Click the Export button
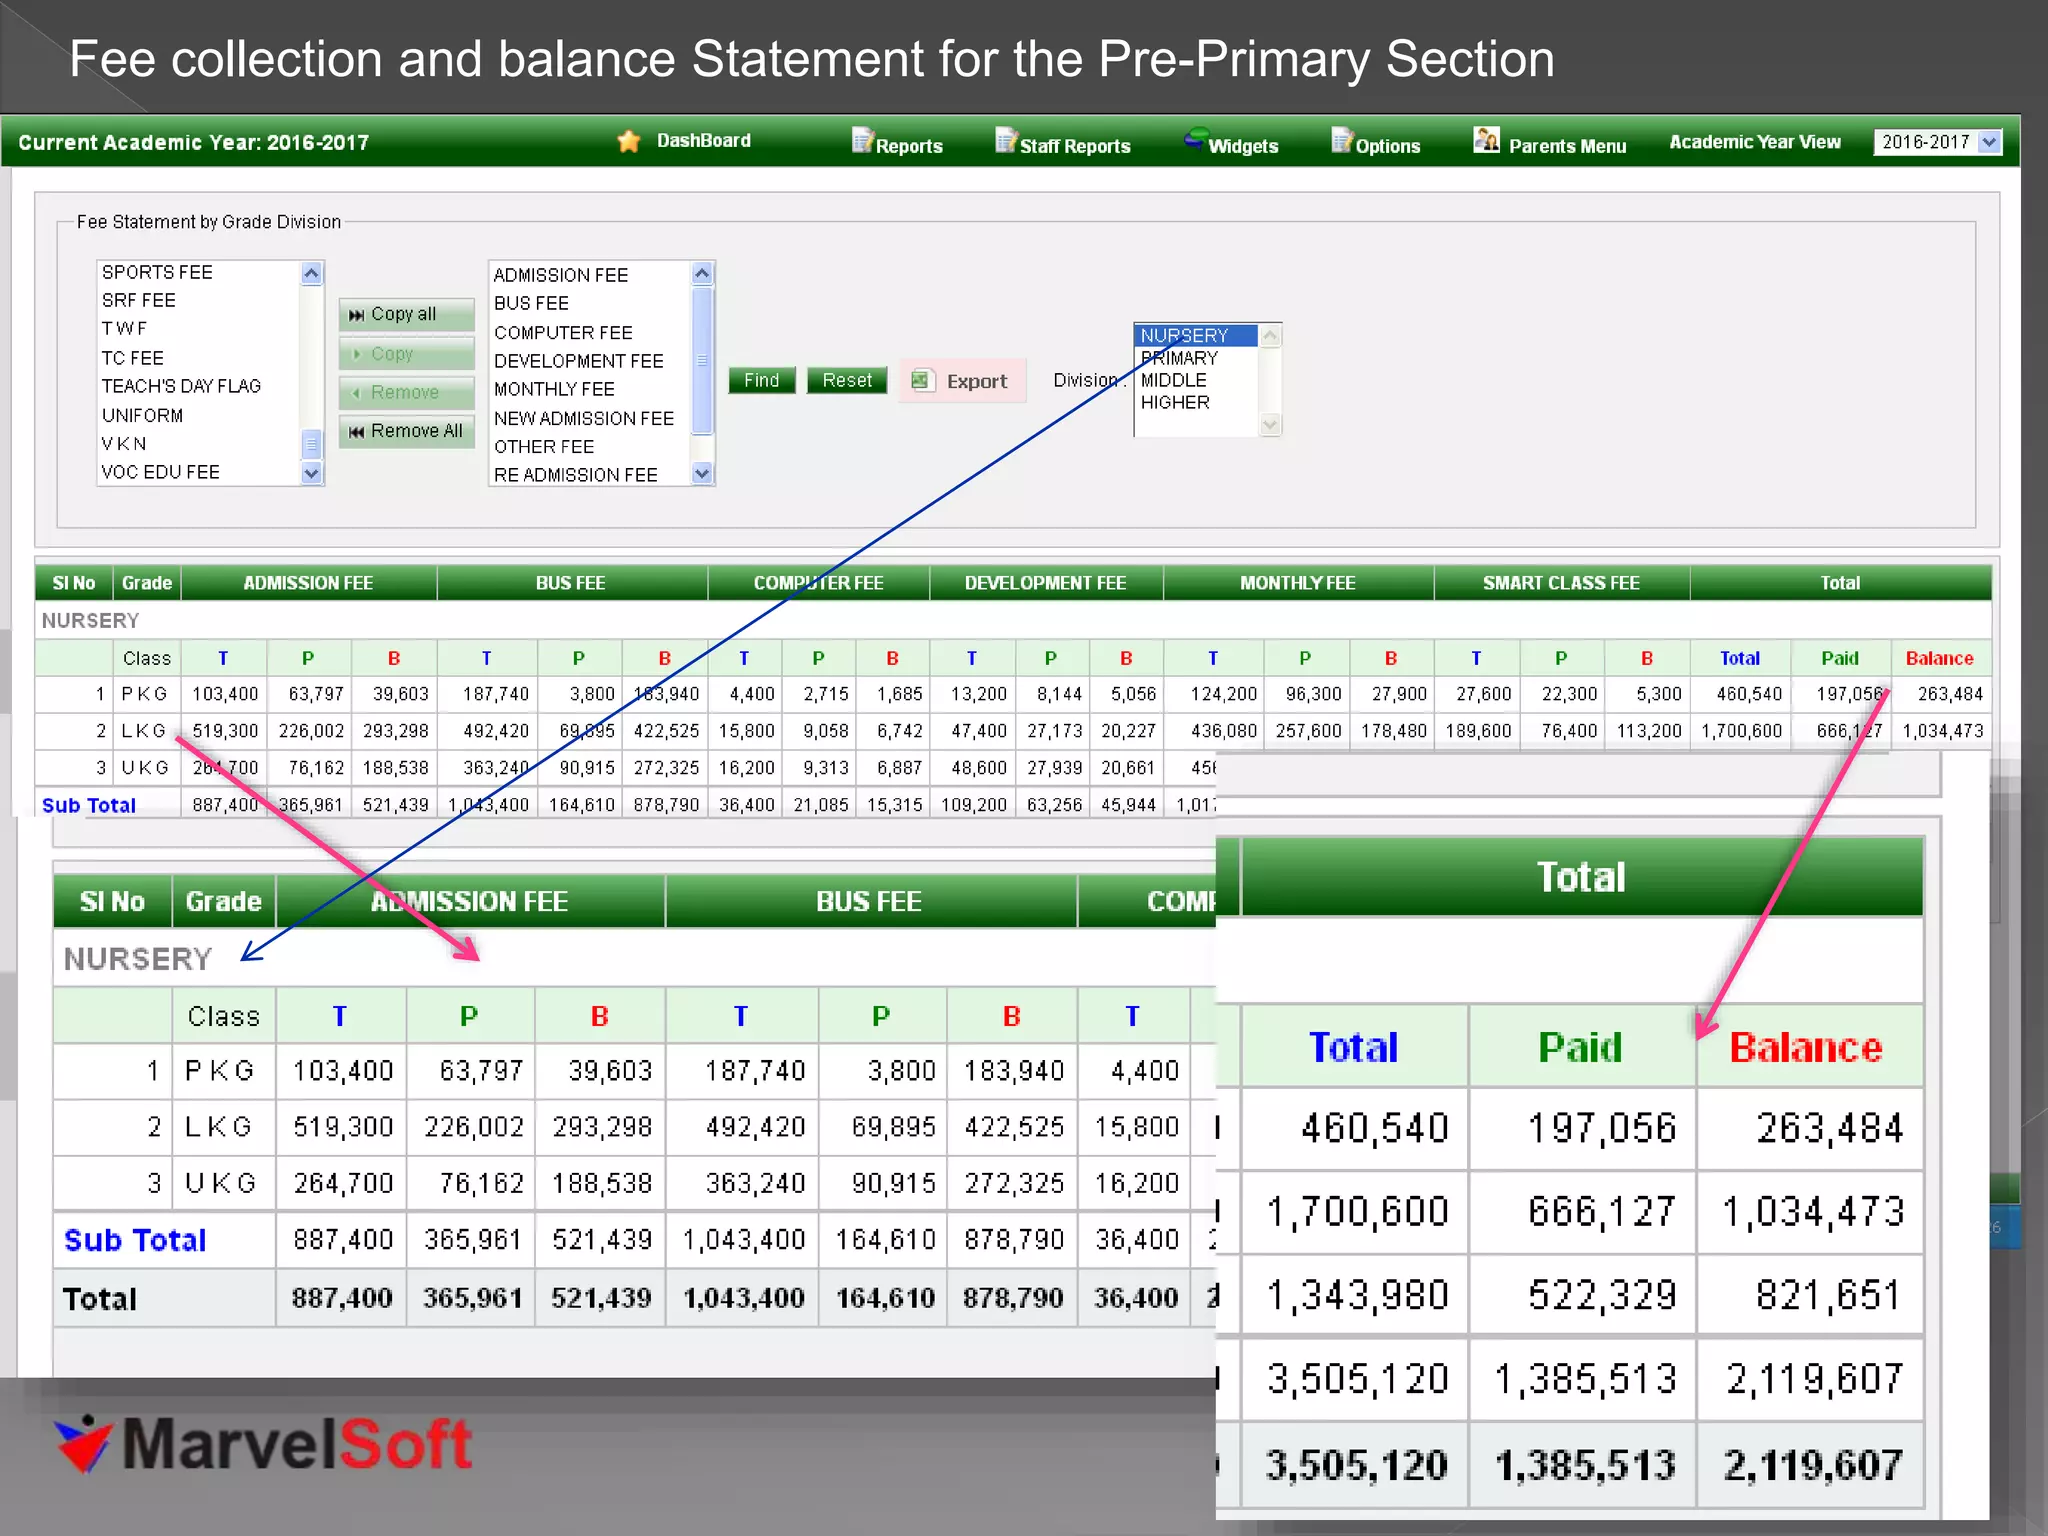The width and height of the screenshot is (2048, 1536). [x=962, y=381]
